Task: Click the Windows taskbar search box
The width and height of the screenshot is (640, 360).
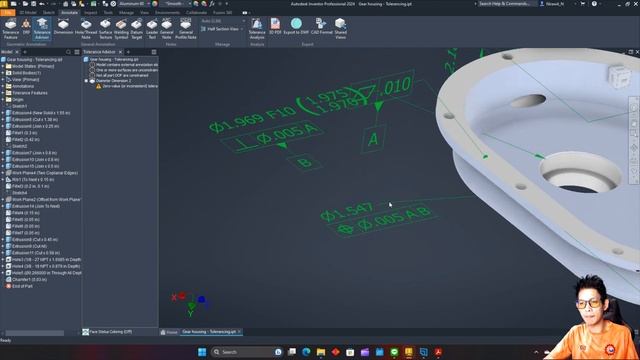Action: pos(247,352)
